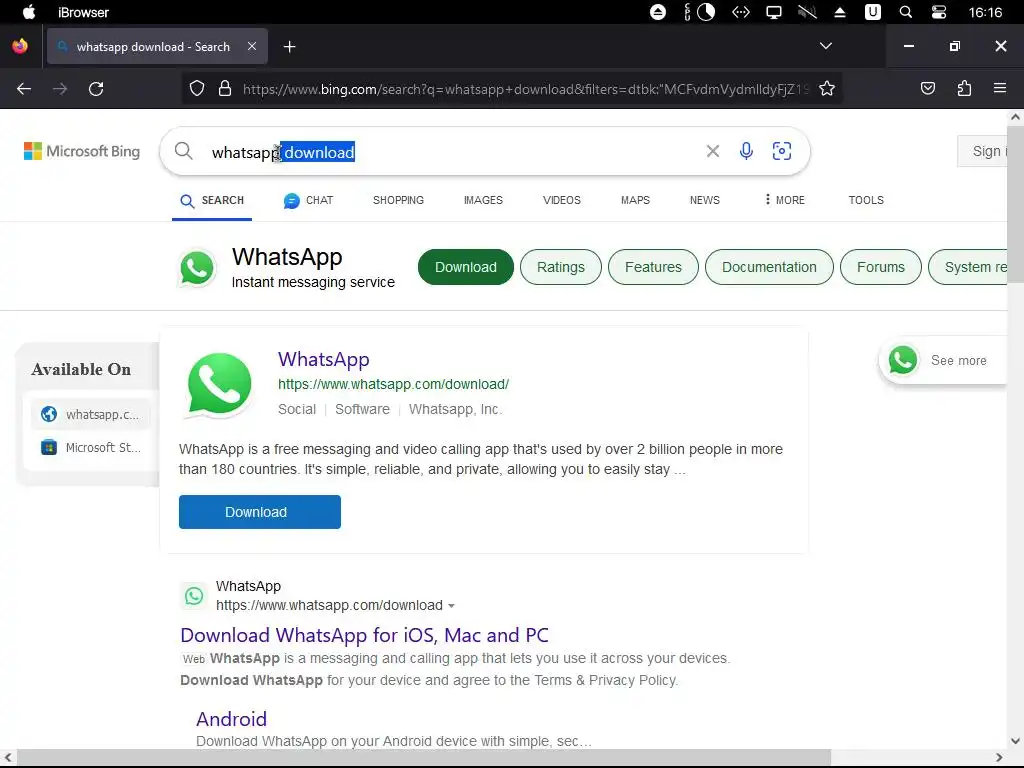This screenshot has width=1024, height=768.
Task: Open Spotlight search in menu bar
Action: pyautogui.click(x=905, y=12)
